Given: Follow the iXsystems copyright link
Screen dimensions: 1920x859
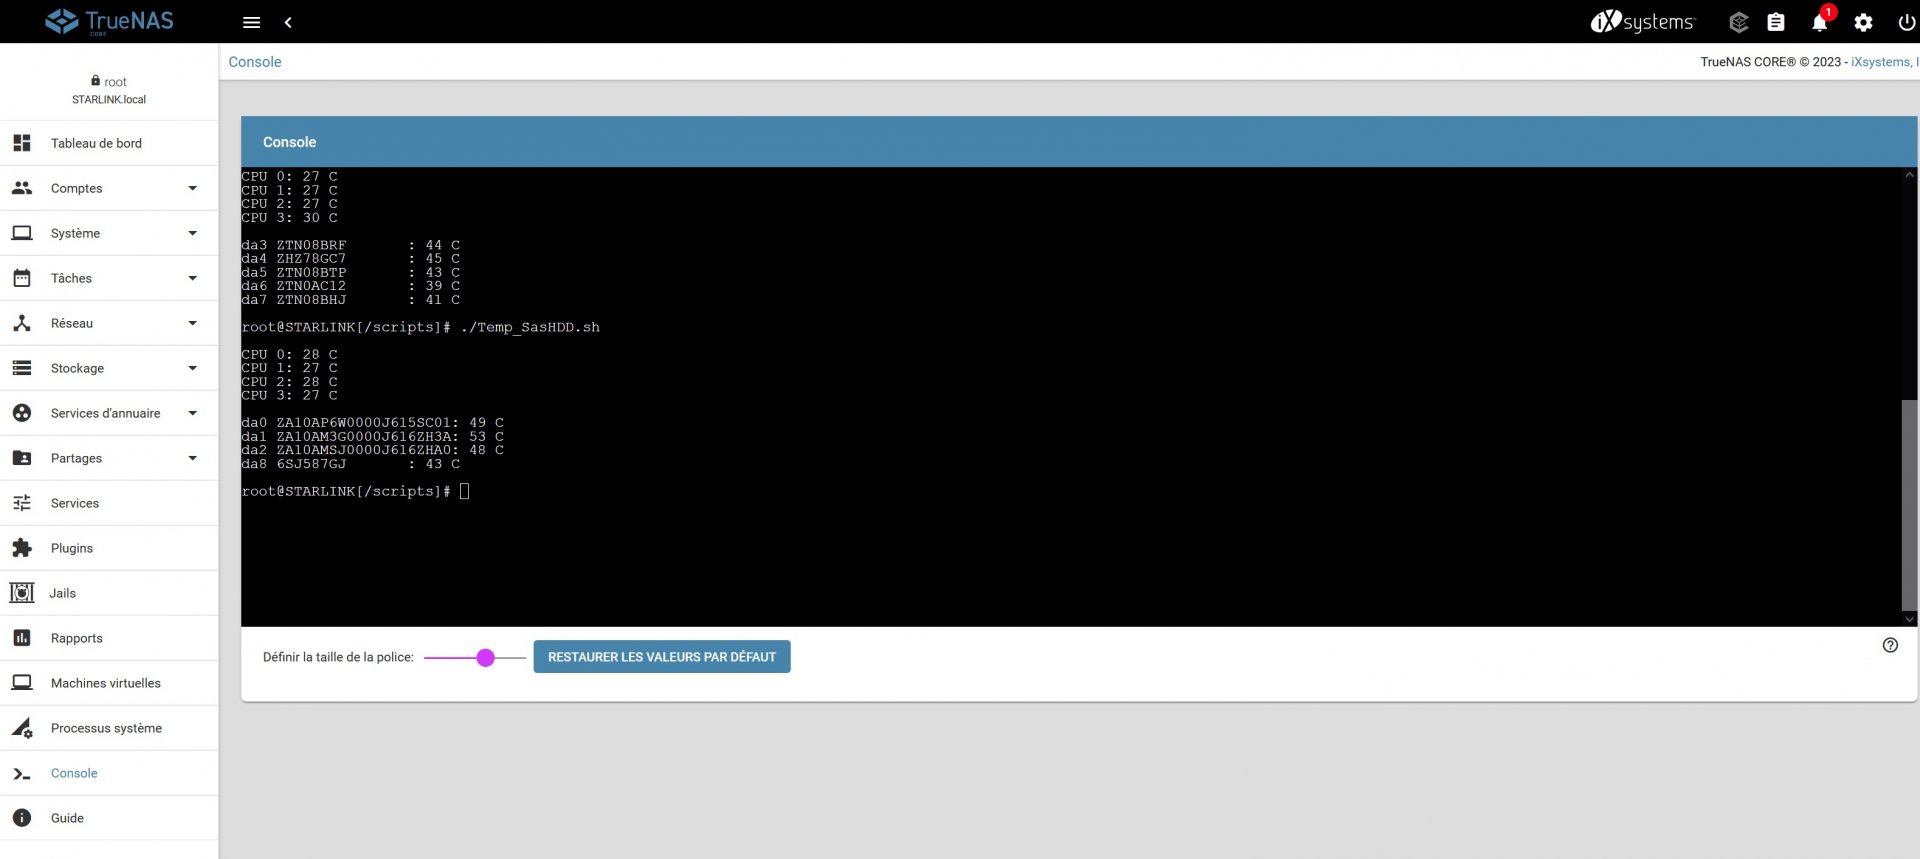Looking at the screenshot, I should [1884, 62].
